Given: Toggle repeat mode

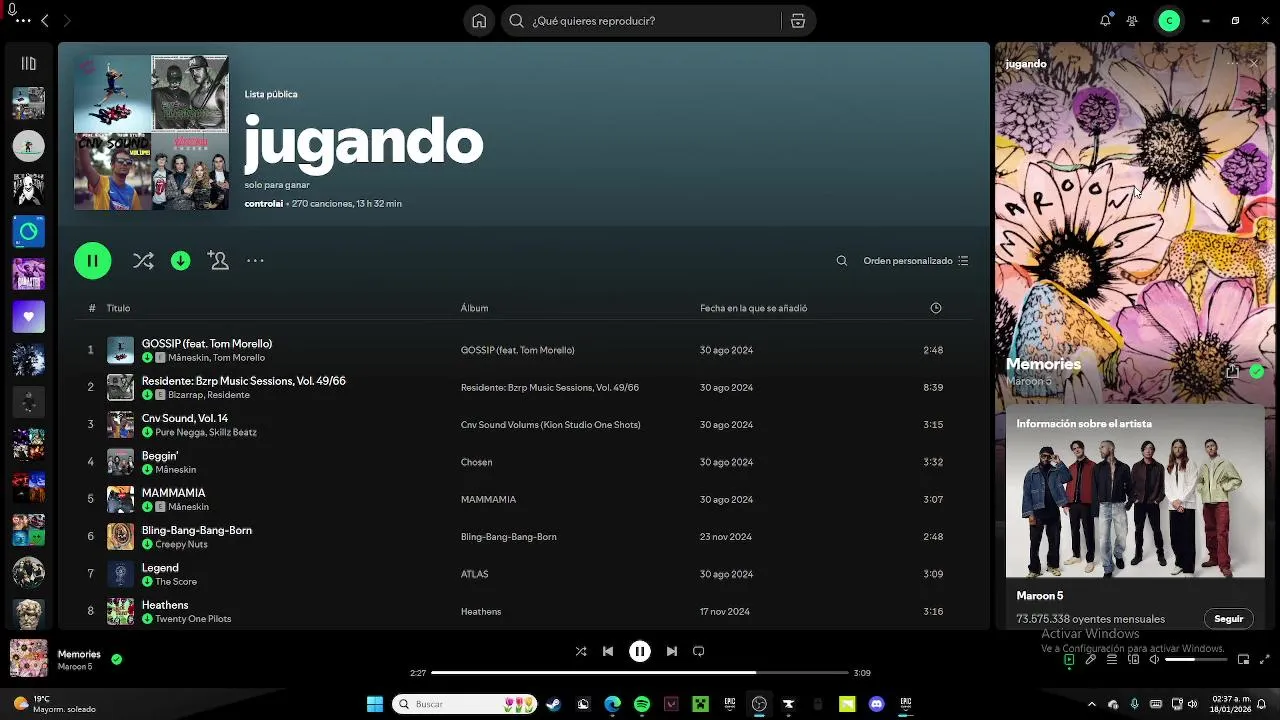Looking at the screenshot, I should coord(699,651).
